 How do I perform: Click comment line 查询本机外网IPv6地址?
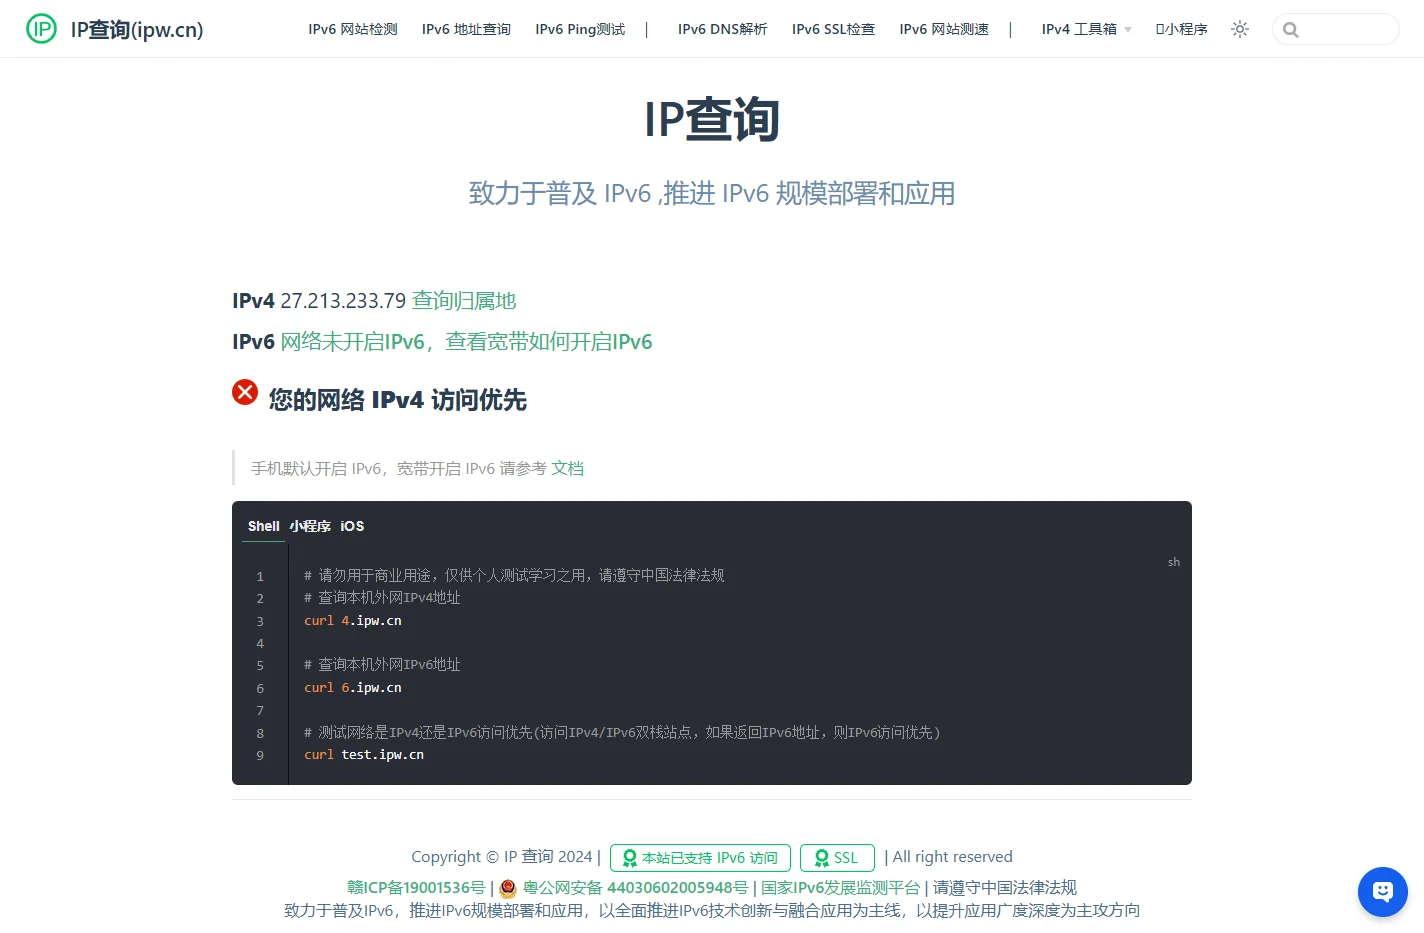[x=382, y=665]
